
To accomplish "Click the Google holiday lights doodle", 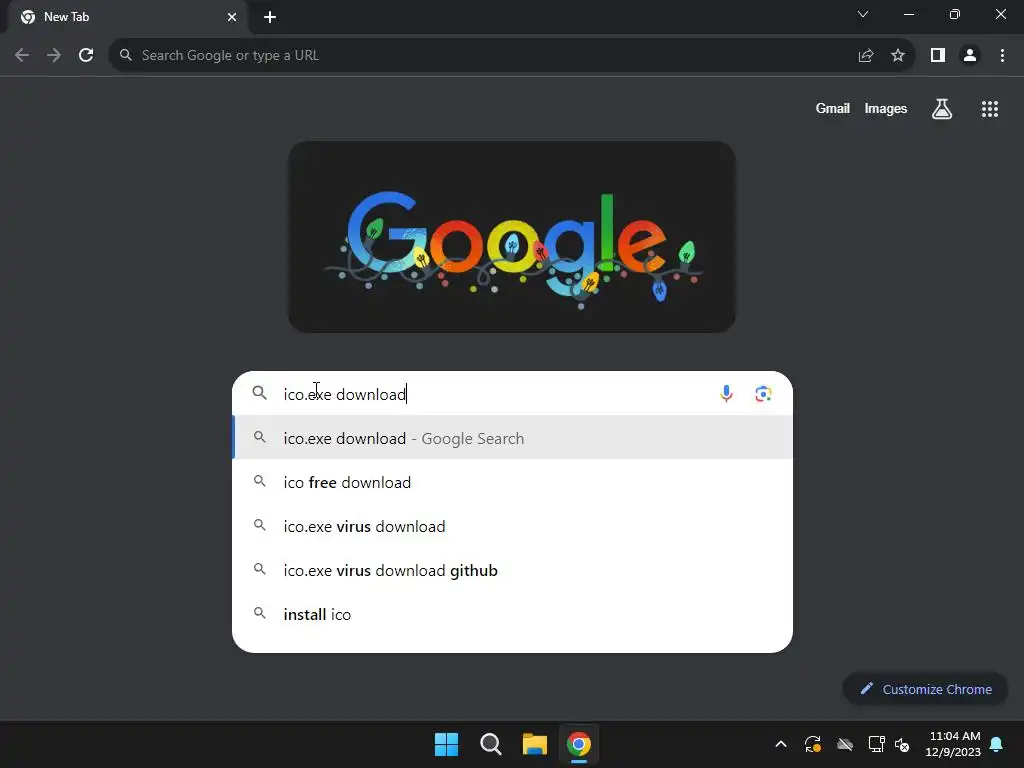I will [512, 237].
